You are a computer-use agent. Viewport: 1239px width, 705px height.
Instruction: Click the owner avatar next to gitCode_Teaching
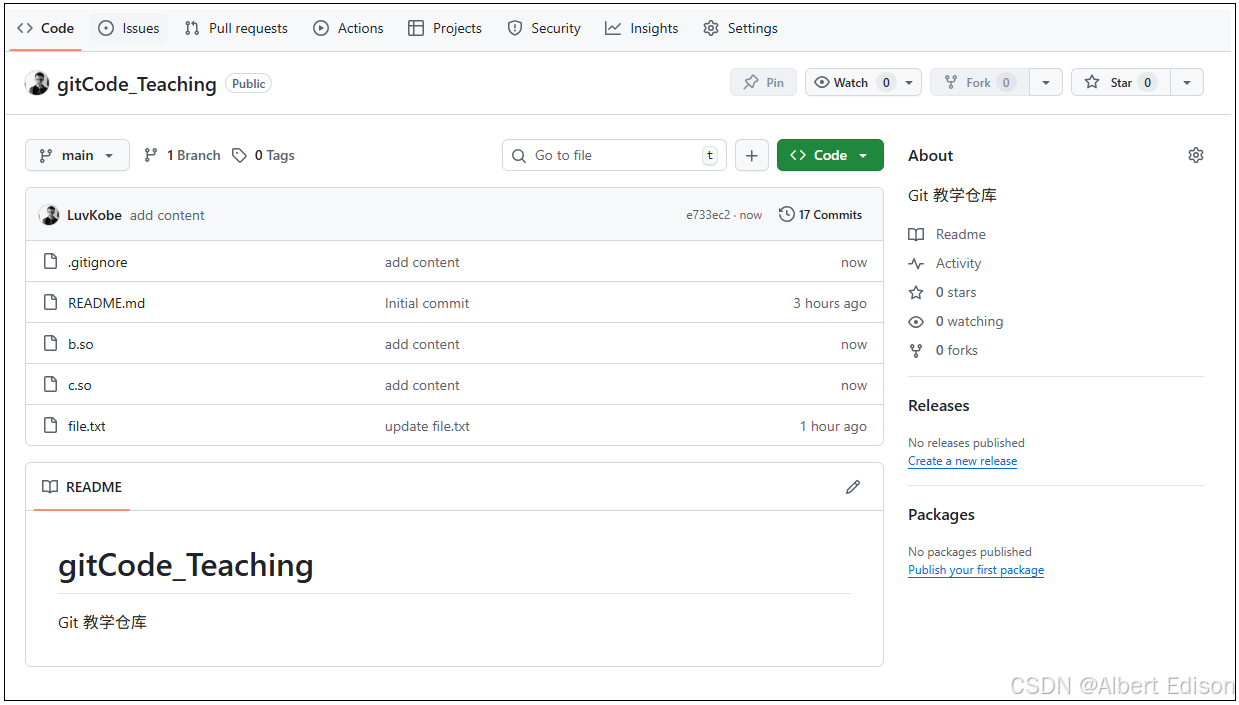[37, 83]
